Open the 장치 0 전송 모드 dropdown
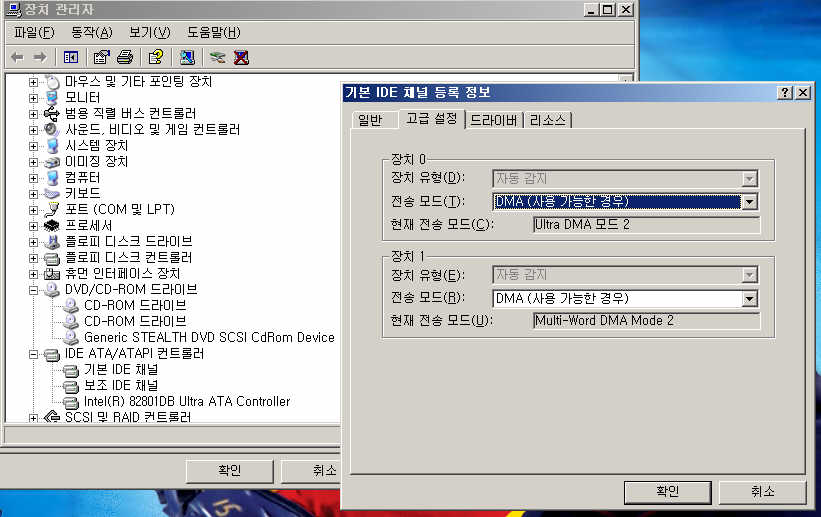The height and width of the screenshot is (517, 821). click(x=749, y=201)
